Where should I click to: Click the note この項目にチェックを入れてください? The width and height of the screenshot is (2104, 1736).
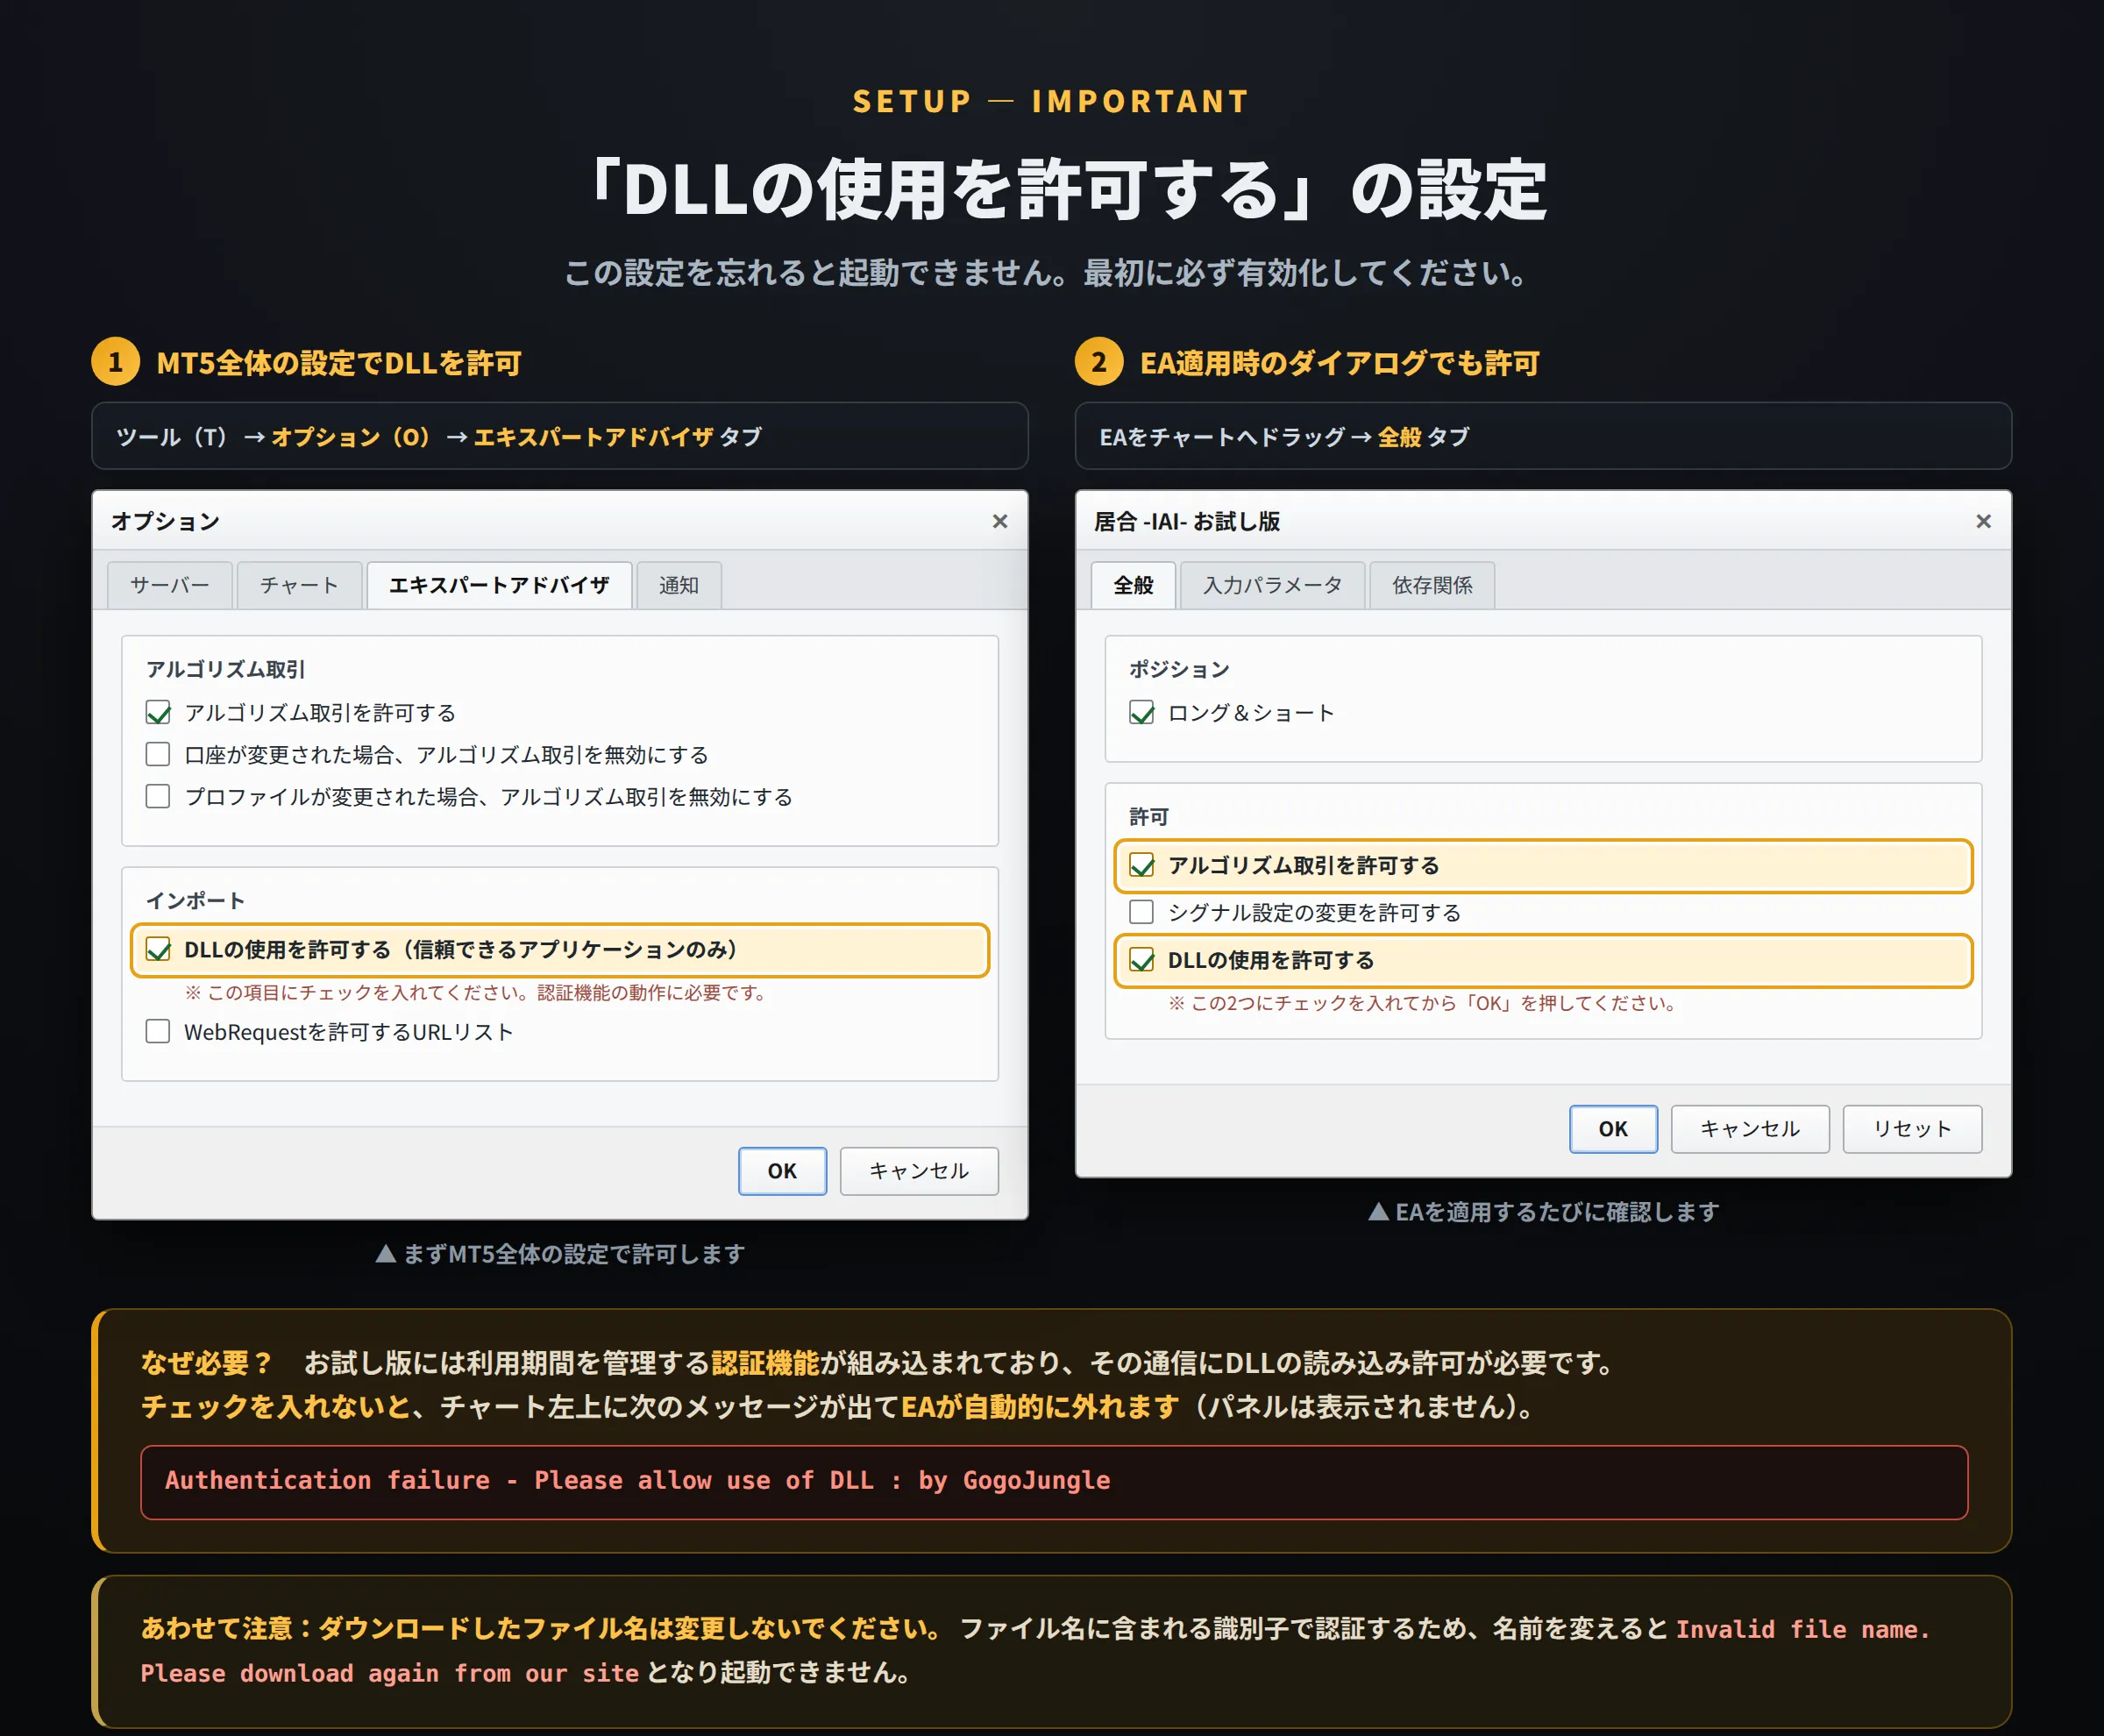[x=478, y=993]
